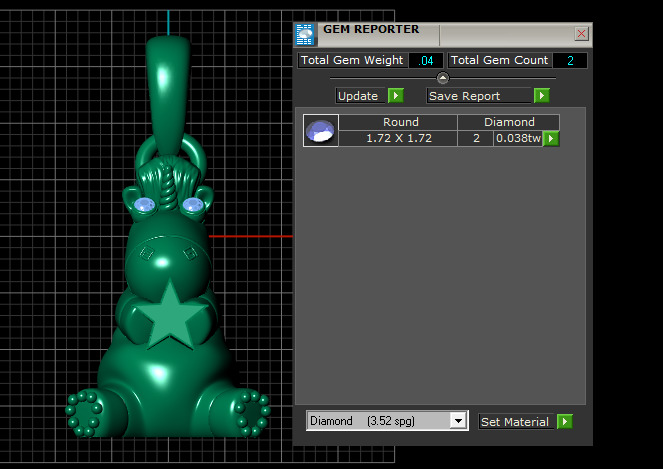Click the Update label button
This screenshot has width=663, height=469.
[x=361, y=96]
